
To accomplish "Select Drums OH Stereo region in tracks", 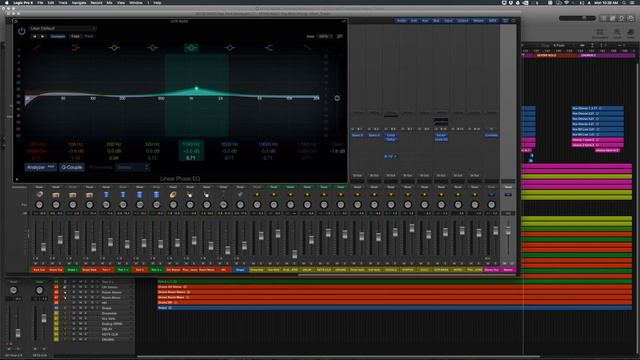I will pyautogui.click(x=394, y=287).
